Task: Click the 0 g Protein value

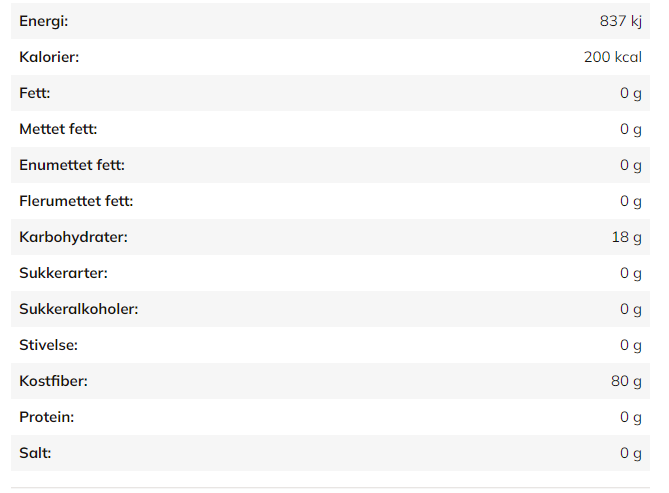Action: [630, 417]
